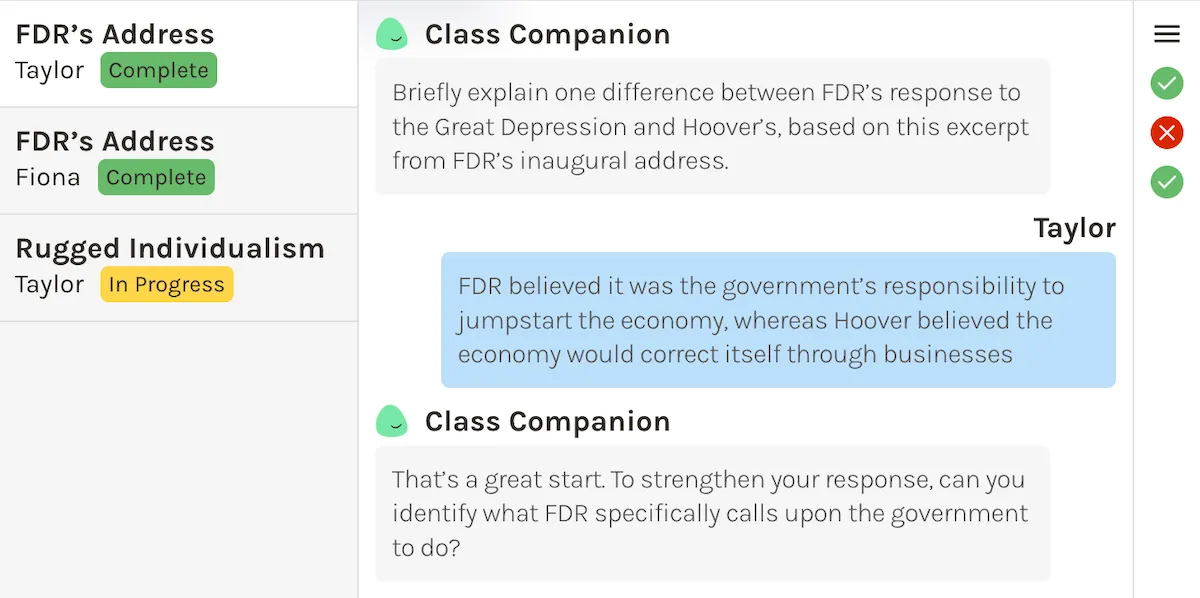
Task: Toggle the Complete badge on Taylor's FDR's Address
Action: click(x=158, y=70)
